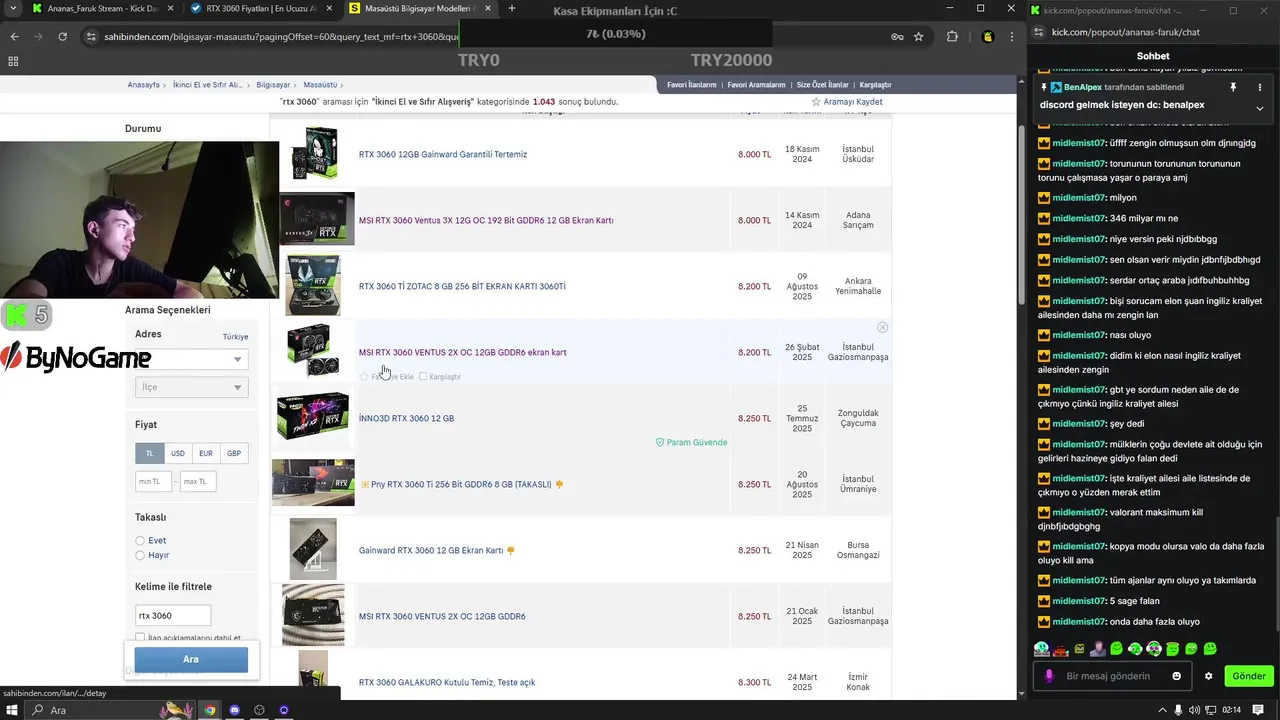1280x720 pixels.
Task: Open Chrome extensions puzzle icon
Action: (952, 37)
